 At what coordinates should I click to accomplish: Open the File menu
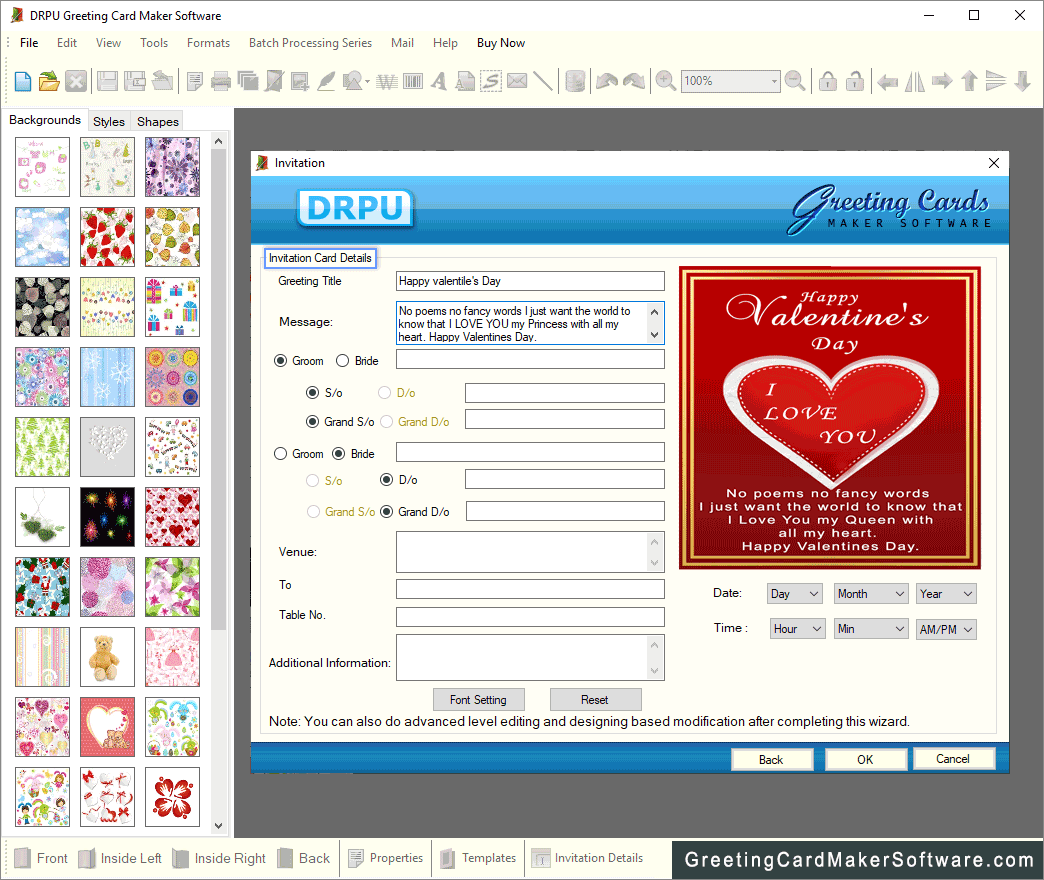(x=29, y=43)
